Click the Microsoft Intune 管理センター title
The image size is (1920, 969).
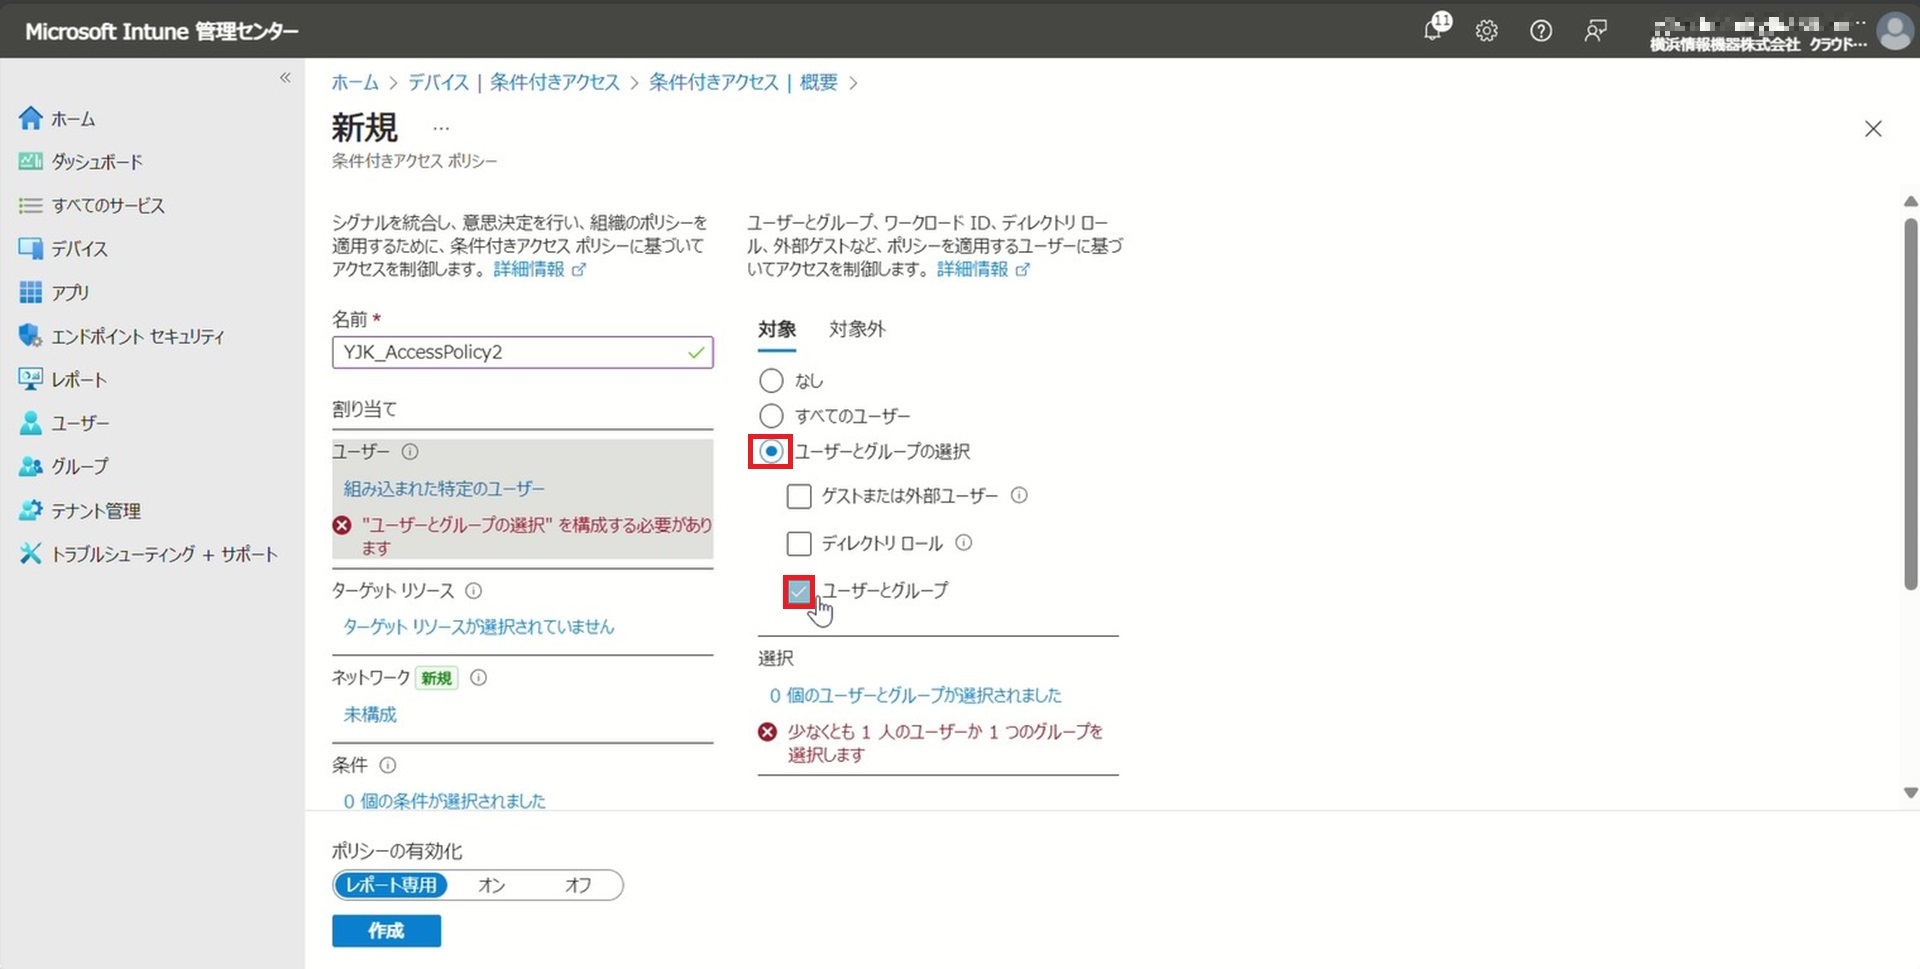[162, 32]
